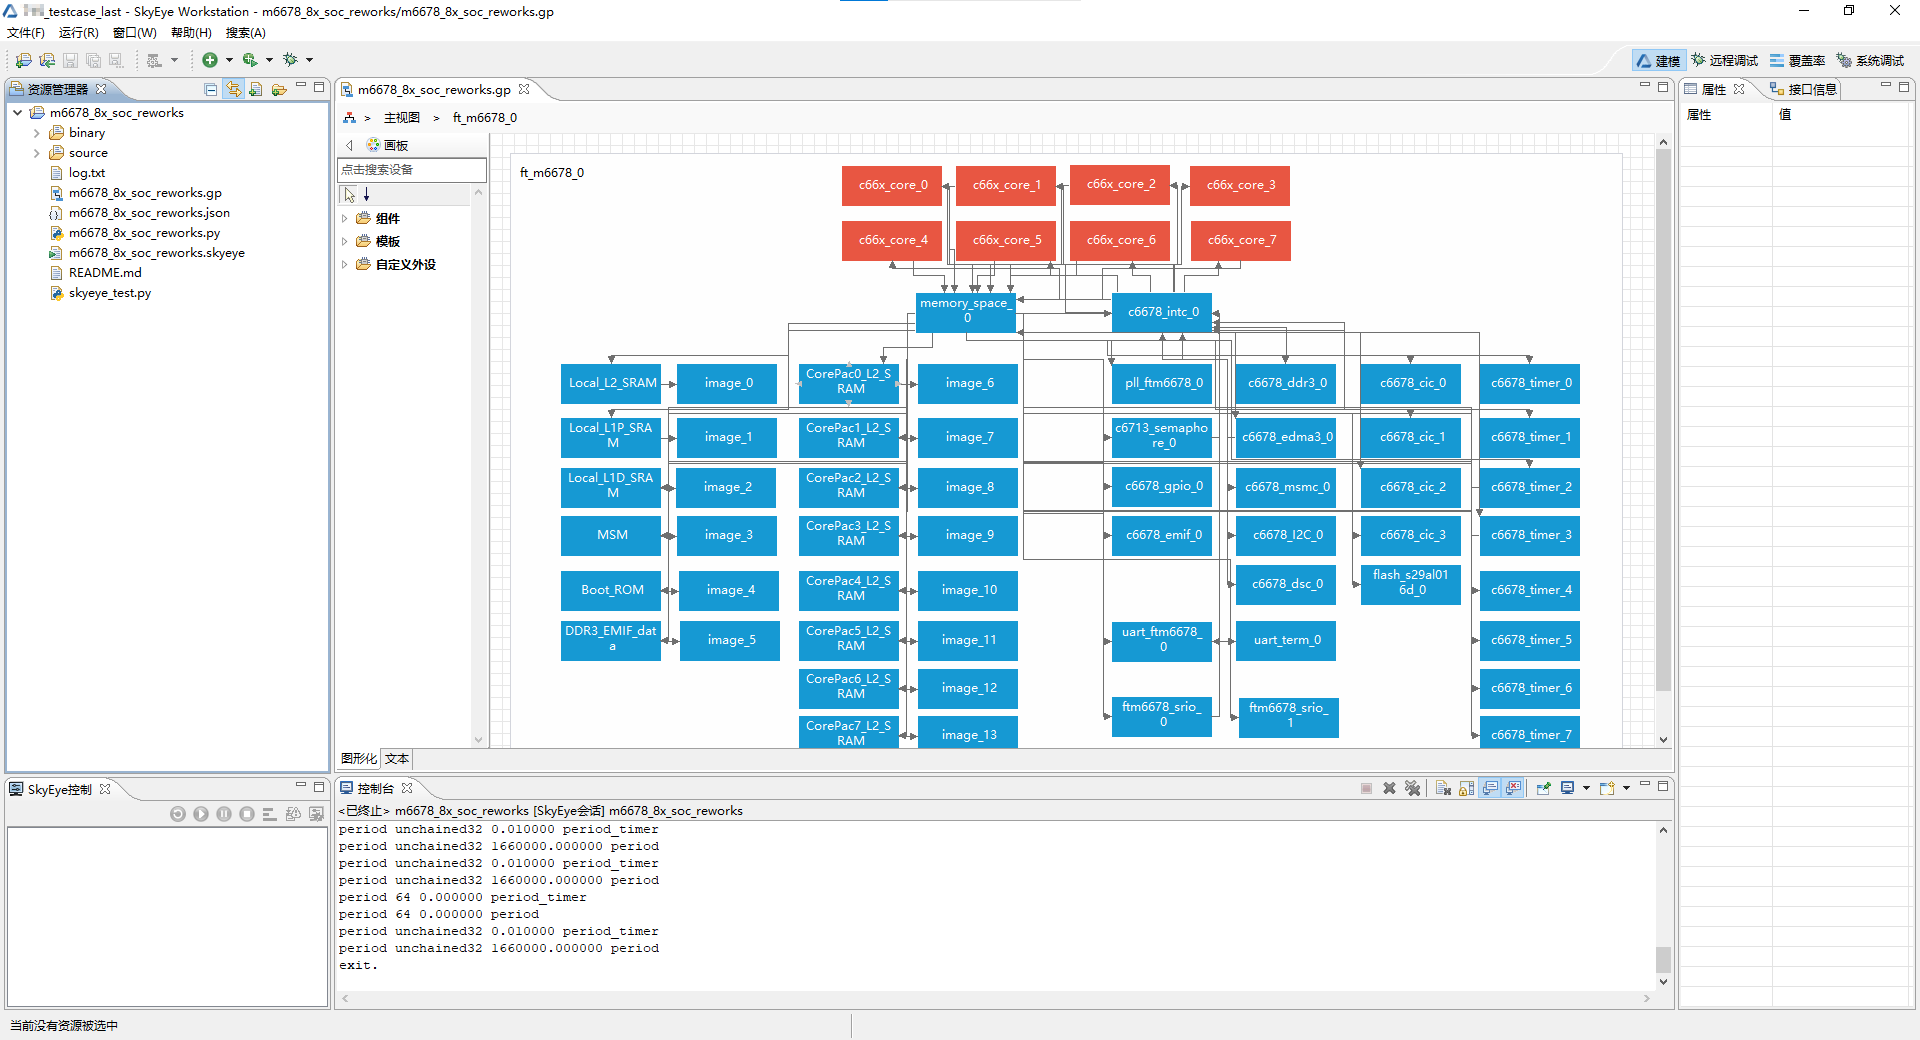Open the dropdown next to green add button
This screenshot has height=1040, width=1920.
229,60
